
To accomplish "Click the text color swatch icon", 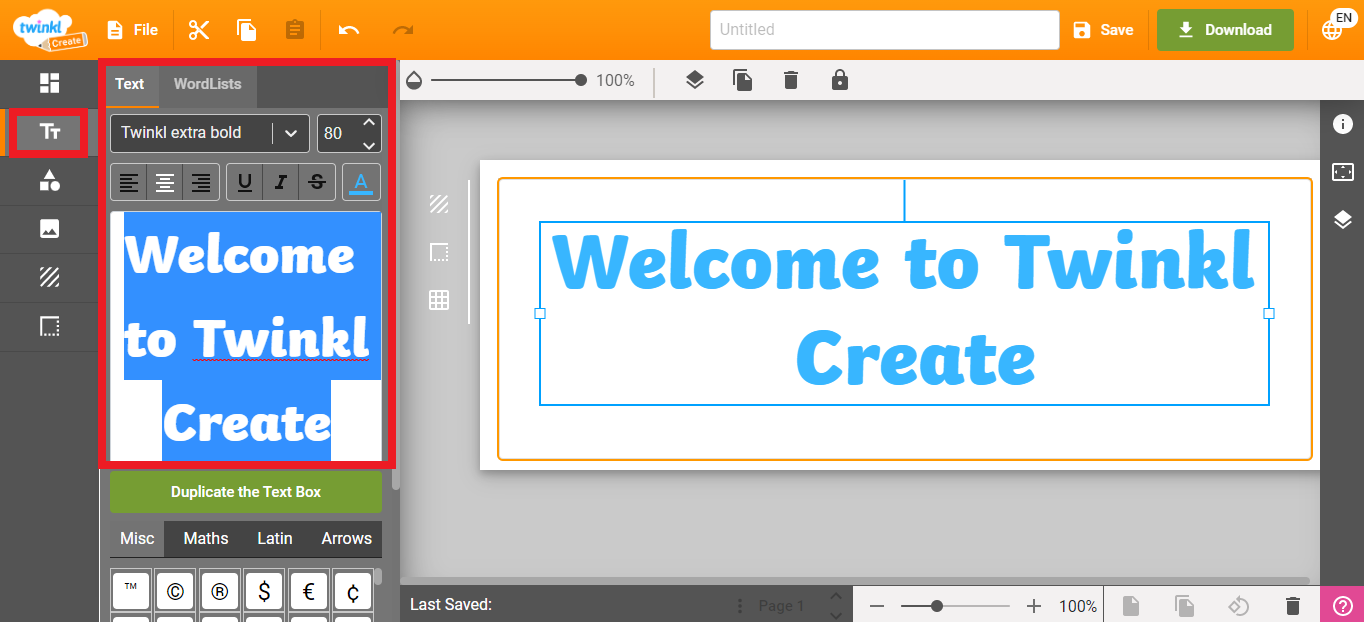I will [361, 182].
